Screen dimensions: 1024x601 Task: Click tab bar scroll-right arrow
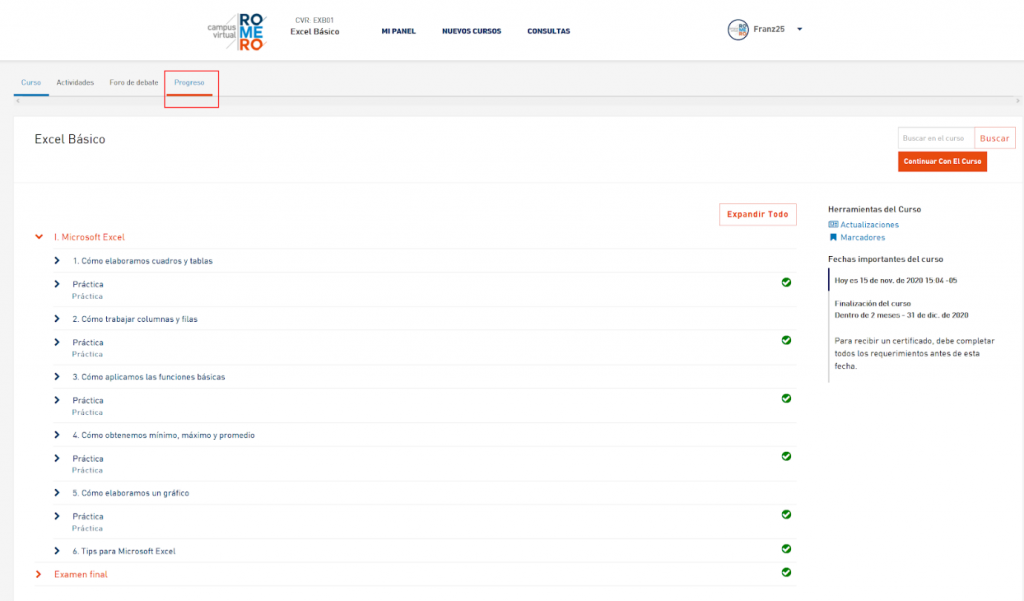pos(1017,101)
